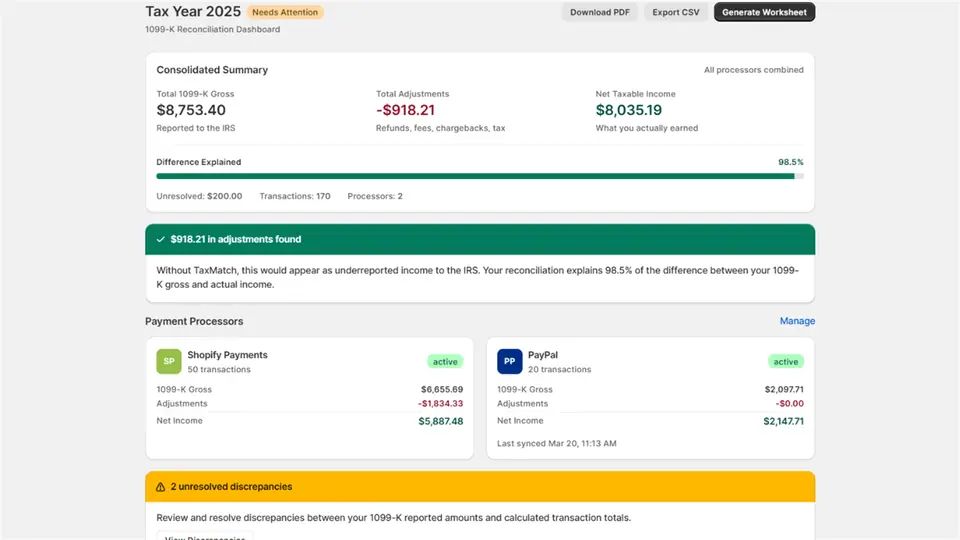The height and width of the screenshot is (540, 960).
Task: Click the Net Taxable Income value $8,035.19
Action: [629, 110]
